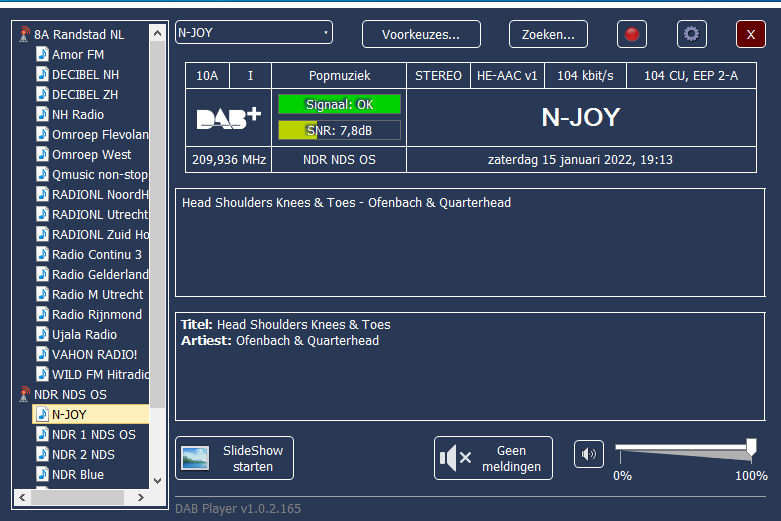This screenshot has width=781, height=521.
Task: Open the Voorkeuzes presets button
Action: [421, 34]
